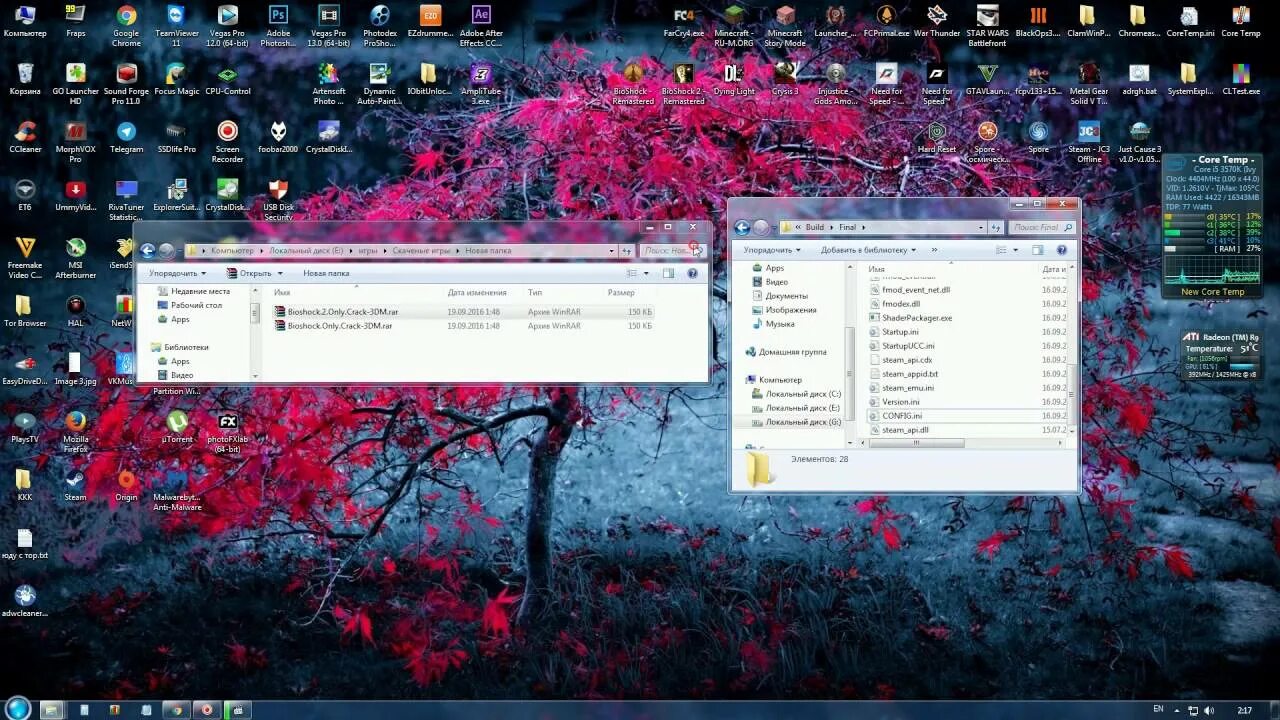Click Новая папка toolbar button
Image resolution: width=1280 pixels, height=720 pixels.
pos(326,273)
